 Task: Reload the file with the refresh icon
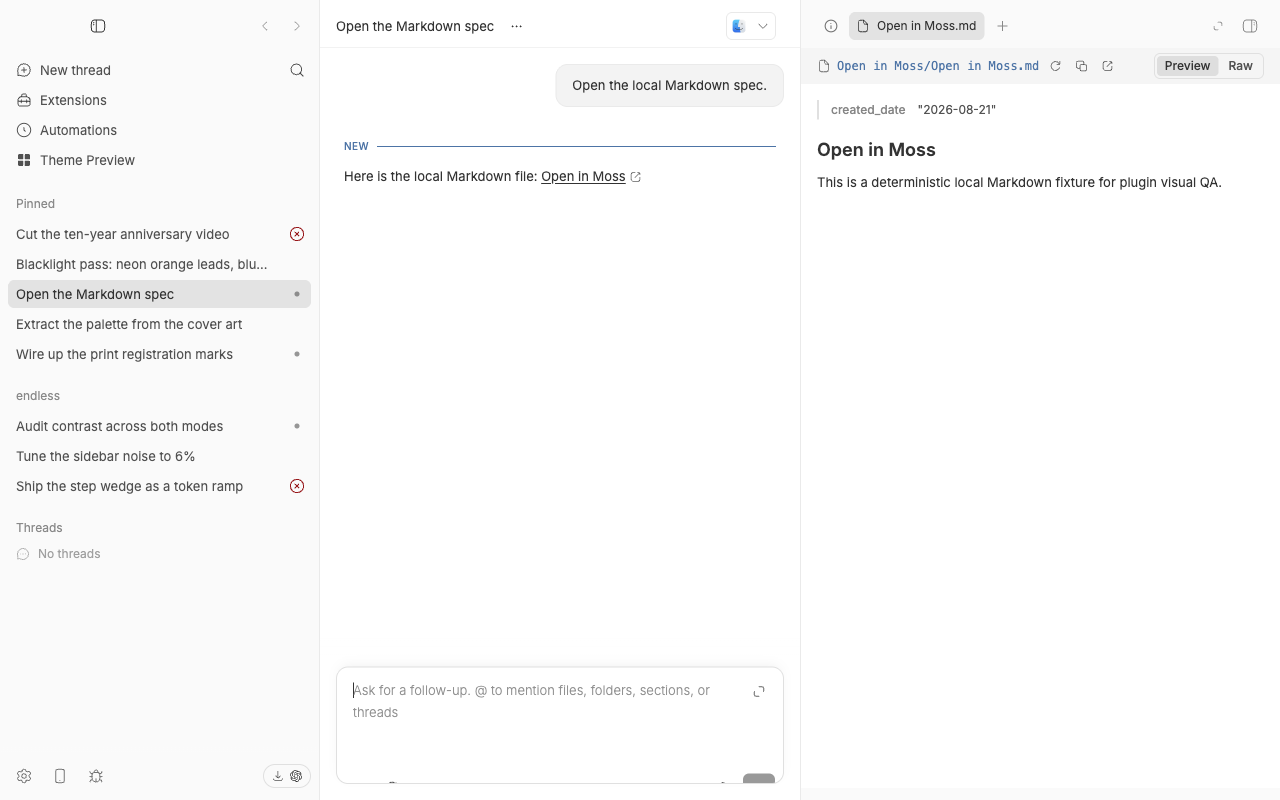coord(1055,66)
